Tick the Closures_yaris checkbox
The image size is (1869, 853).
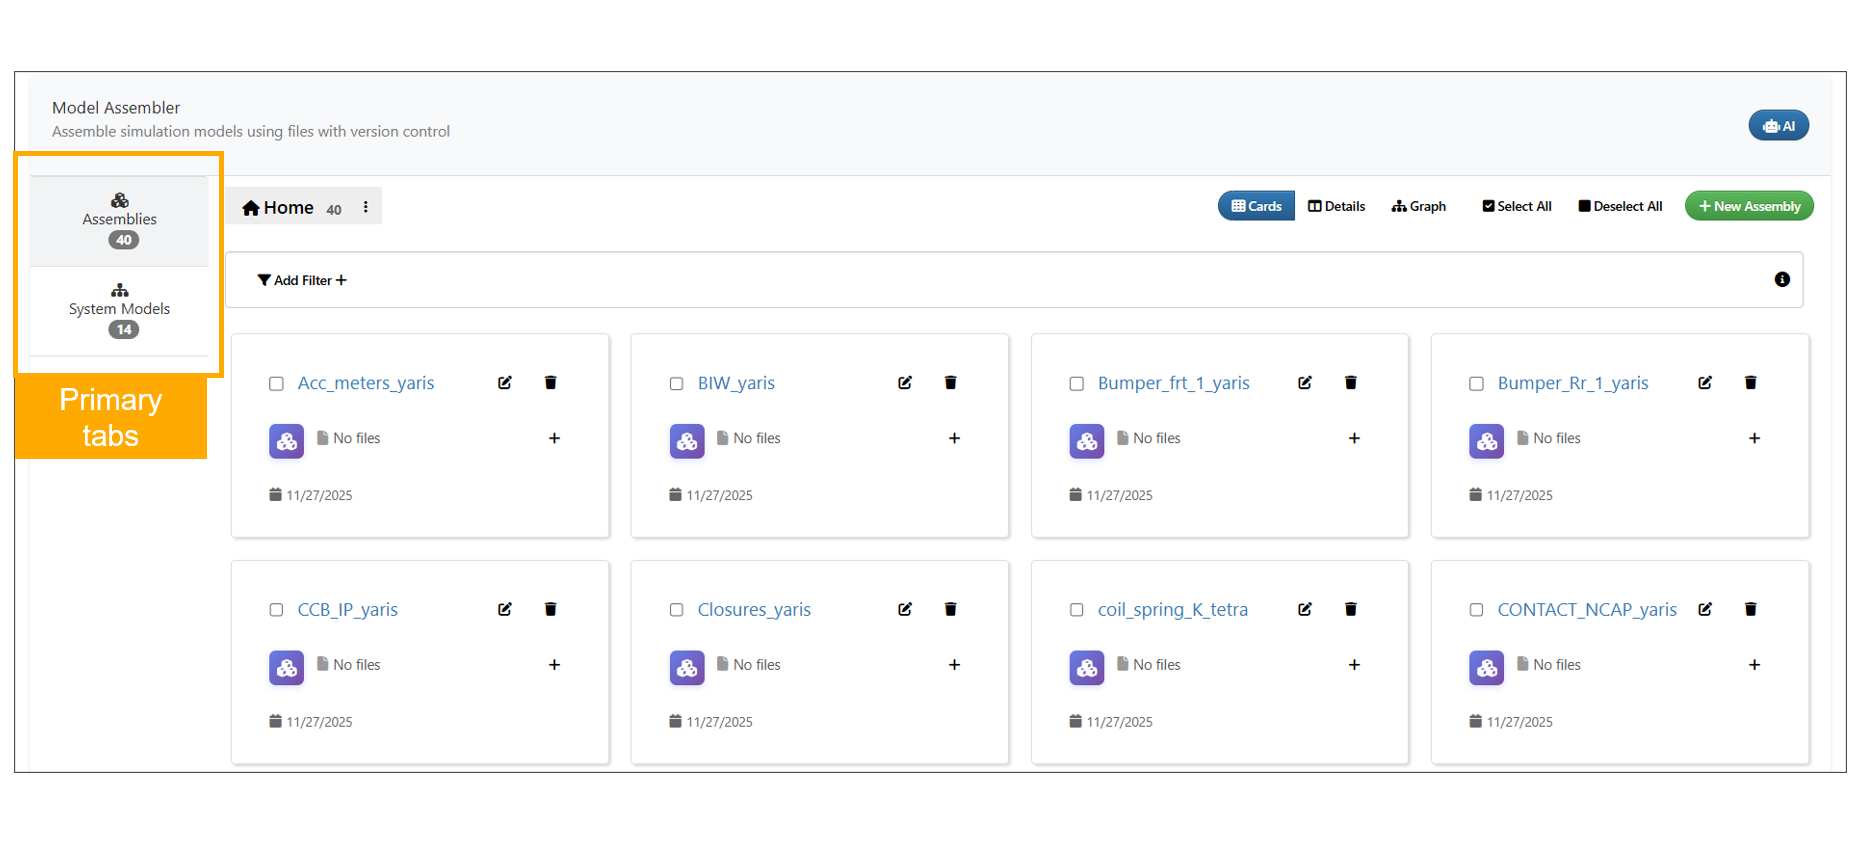tap(677, 610)
